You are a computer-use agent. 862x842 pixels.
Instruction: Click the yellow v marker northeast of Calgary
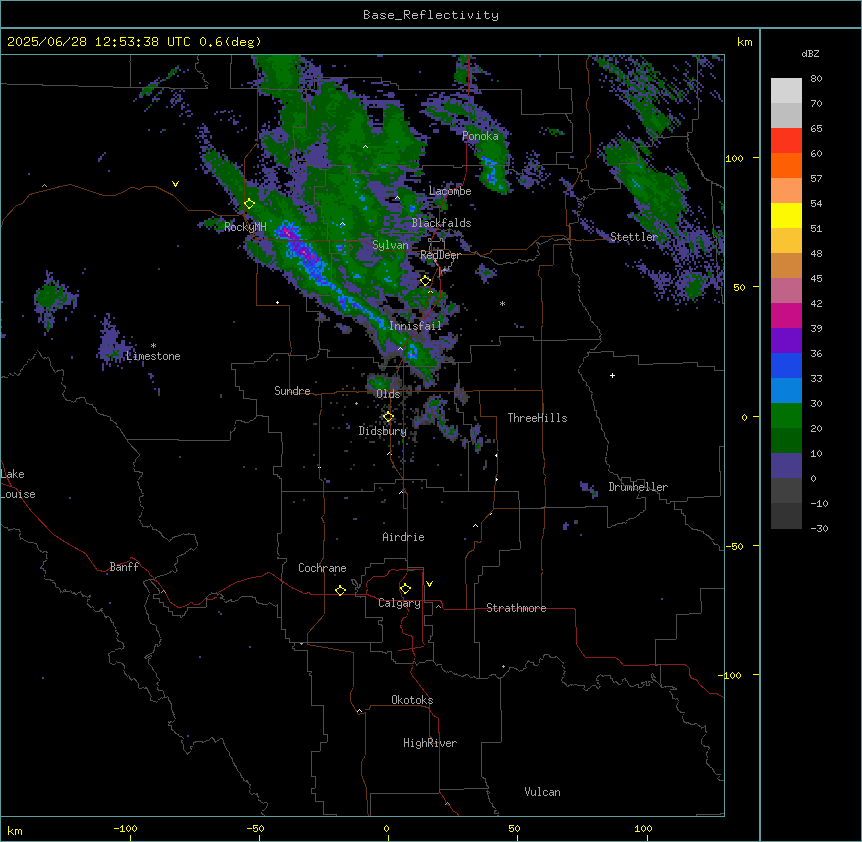(429, 584)
